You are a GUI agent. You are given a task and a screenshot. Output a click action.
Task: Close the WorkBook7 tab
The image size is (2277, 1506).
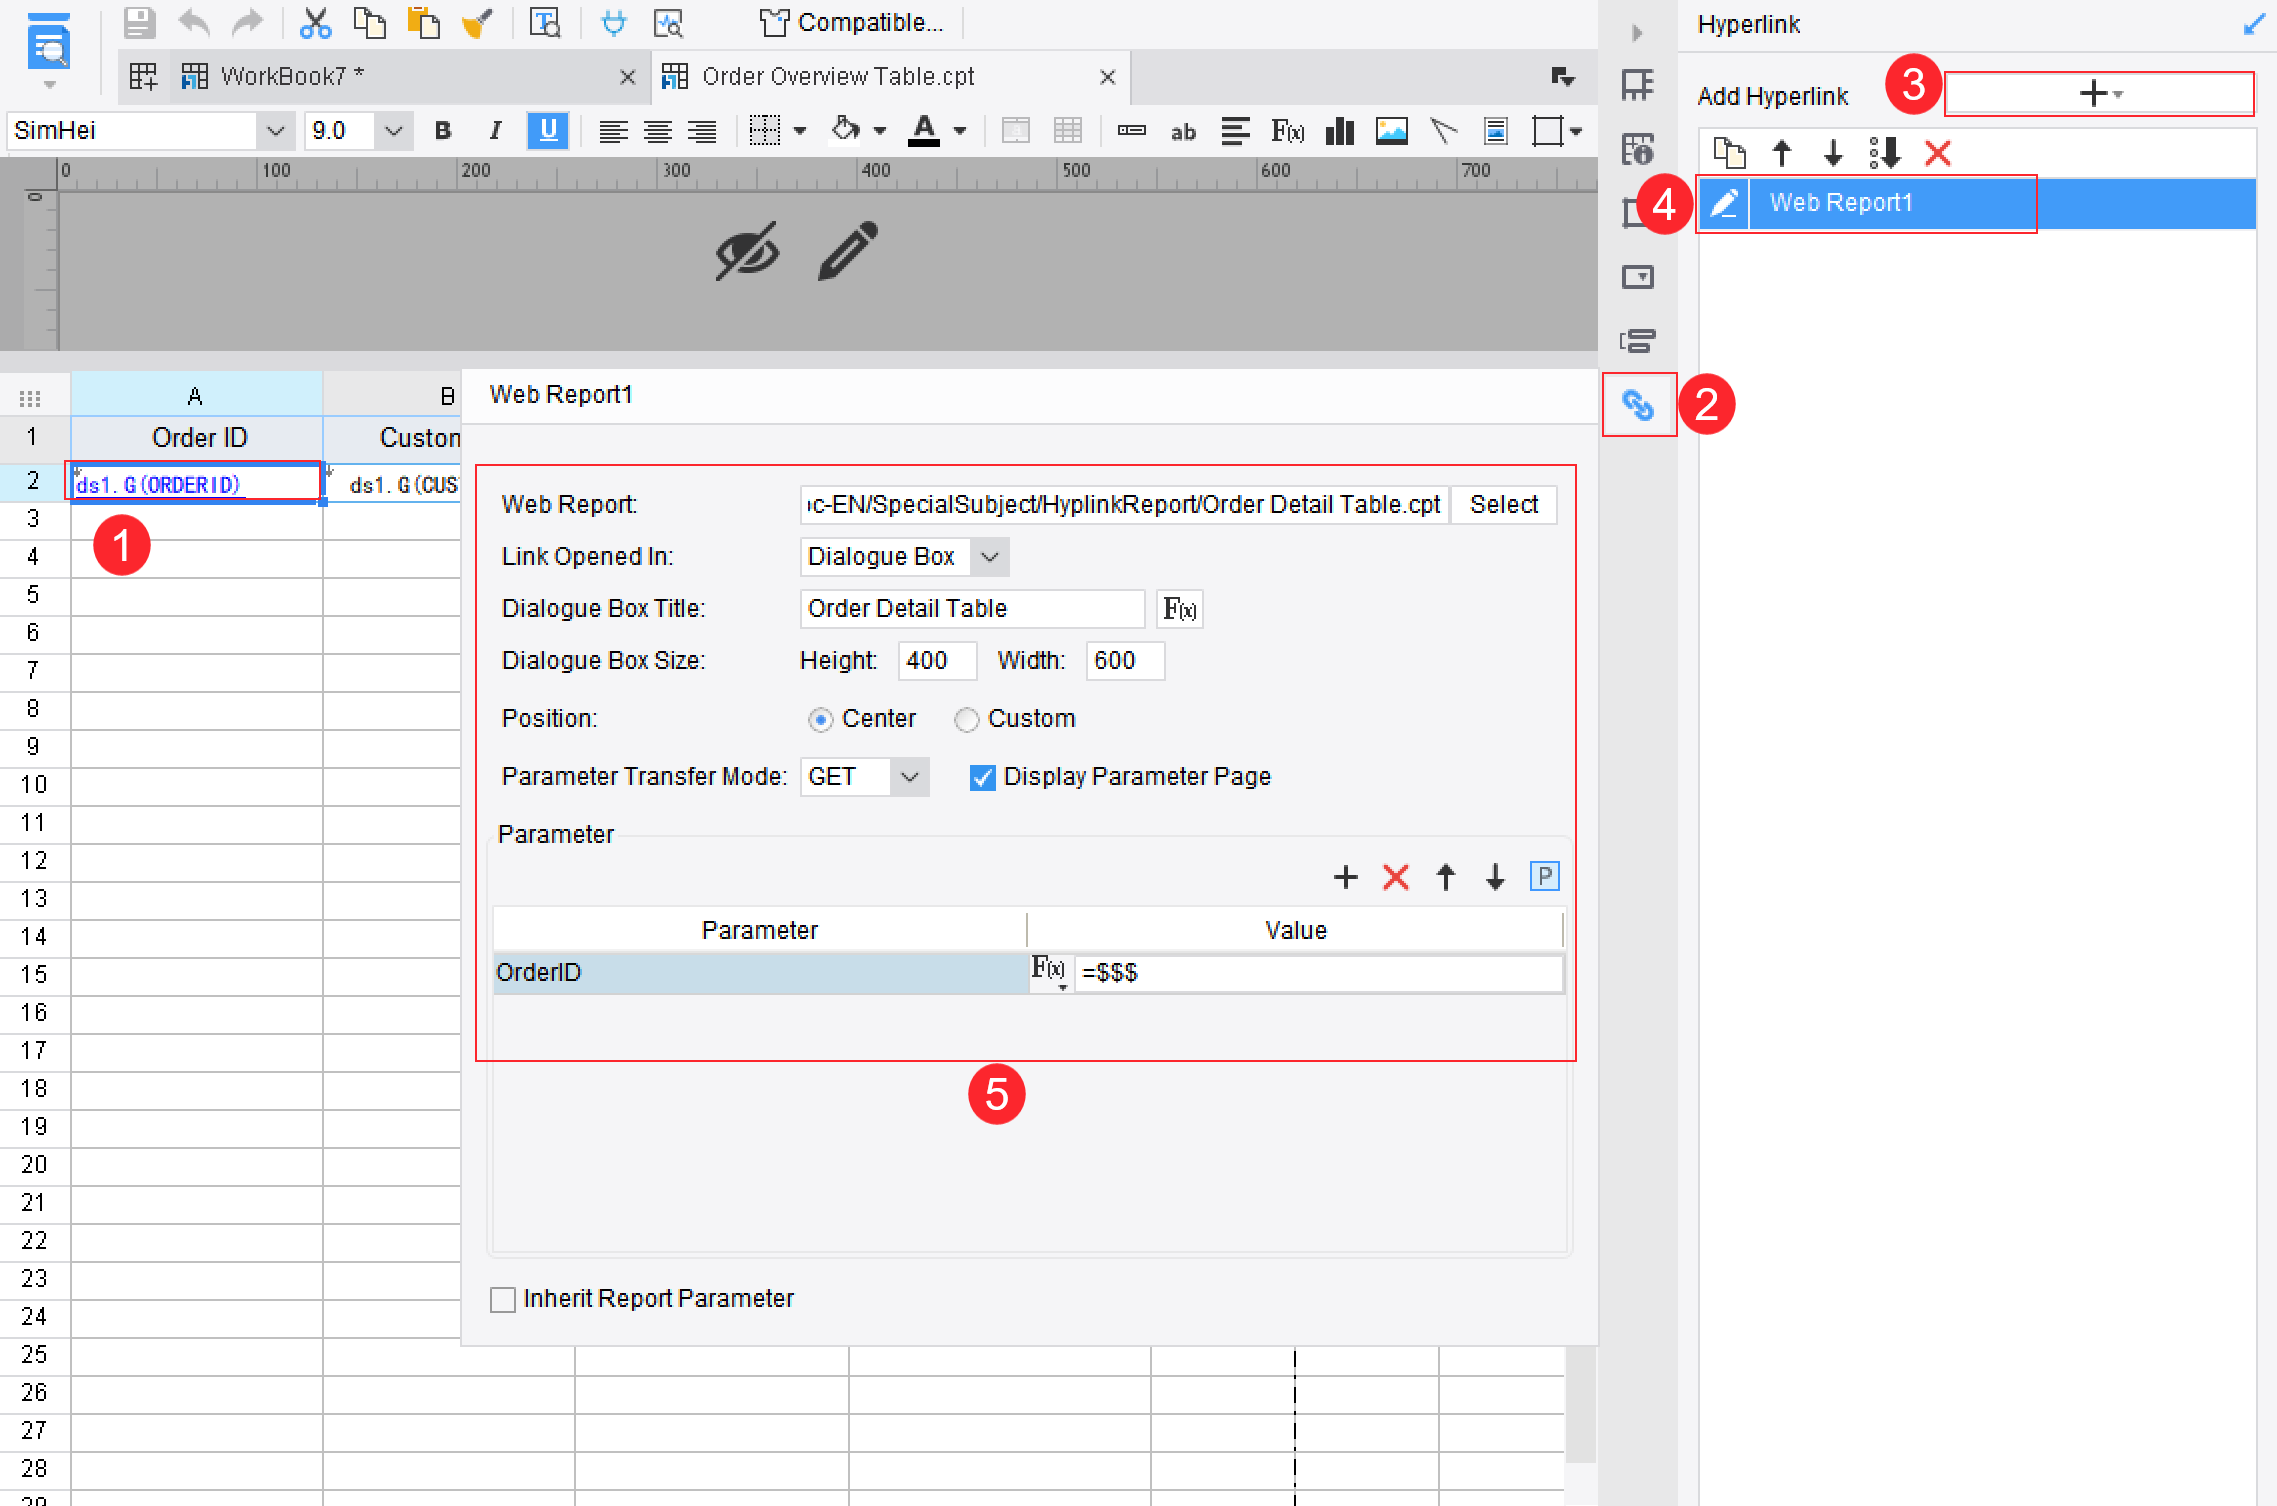click(628, 77)
